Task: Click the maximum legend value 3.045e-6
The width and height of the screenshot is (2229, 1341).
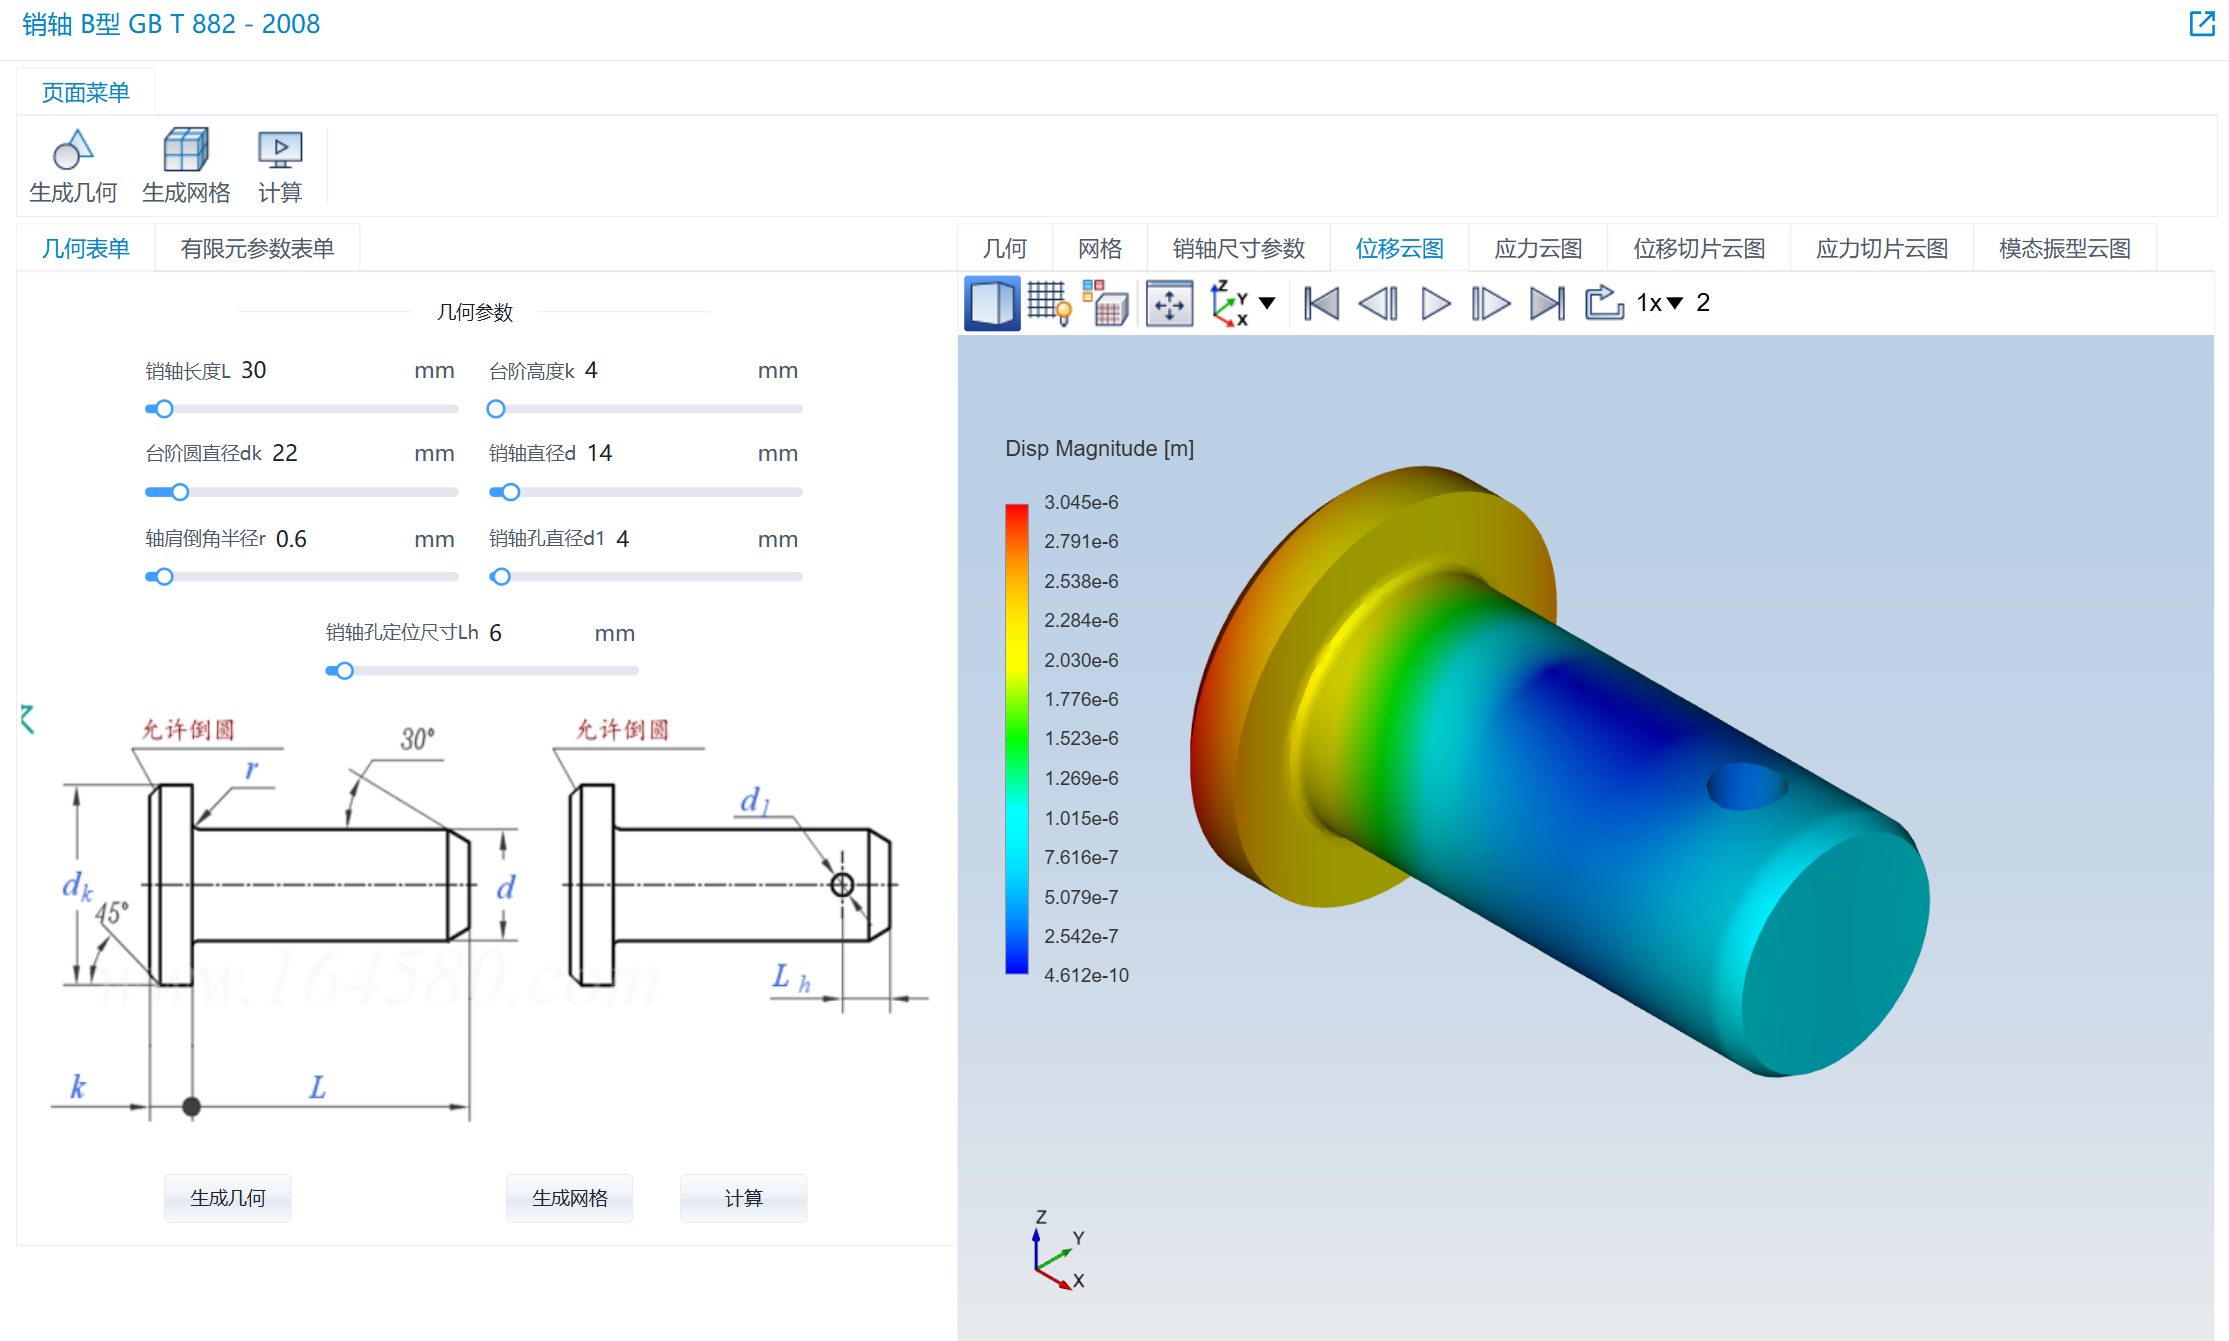Action: [x=1081, y=502]
